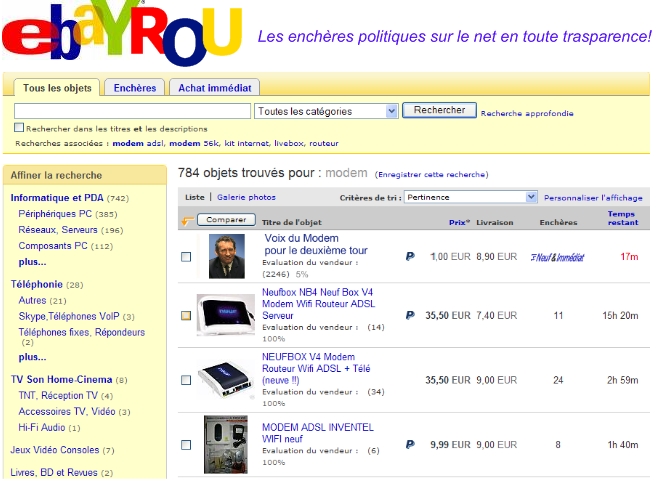Click related search routeur
Image resolution: width=662 pixels, height=496 pixels.
click(x=324, y=144)
